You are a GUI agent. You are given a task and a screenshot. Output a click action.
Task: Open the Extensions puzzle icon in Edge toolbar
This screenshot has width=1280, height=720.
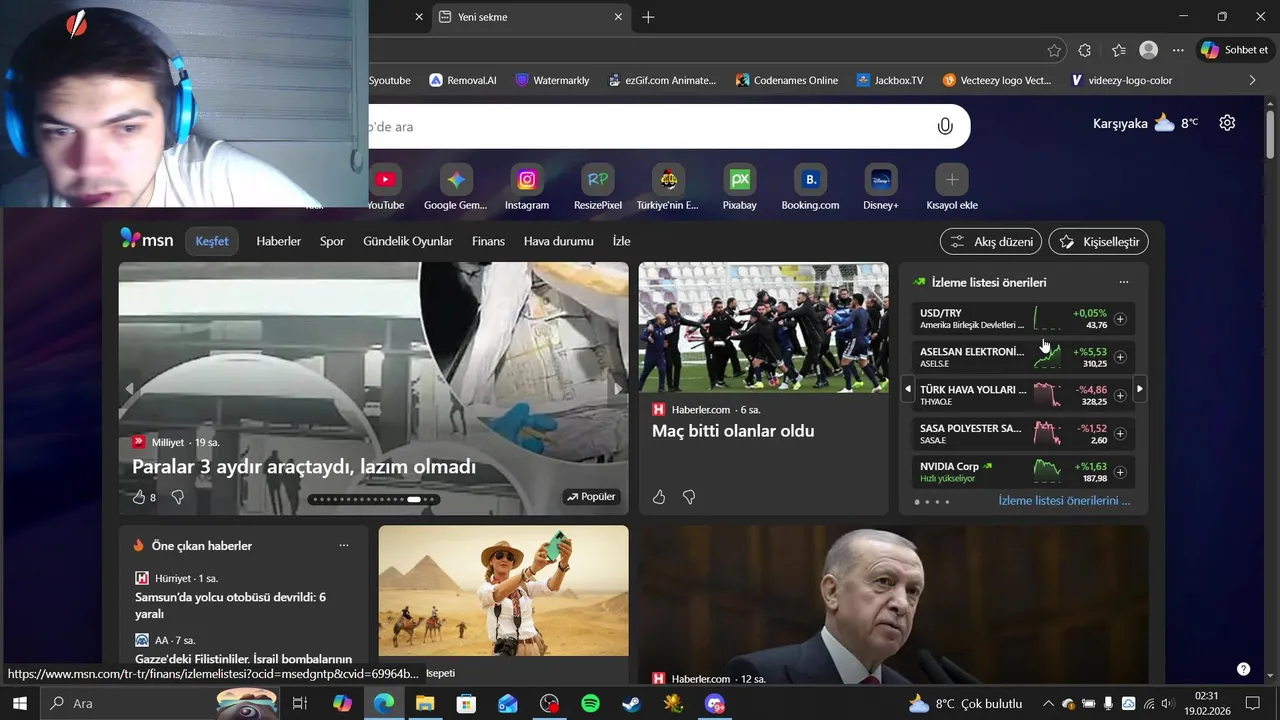coord(1085,50)
